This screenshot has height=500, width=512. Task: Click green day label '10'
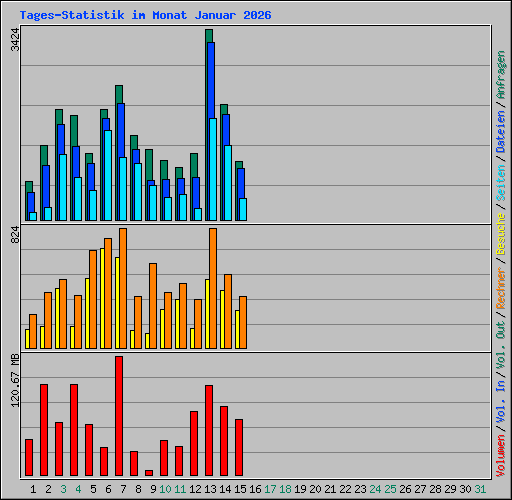[165, 489]
